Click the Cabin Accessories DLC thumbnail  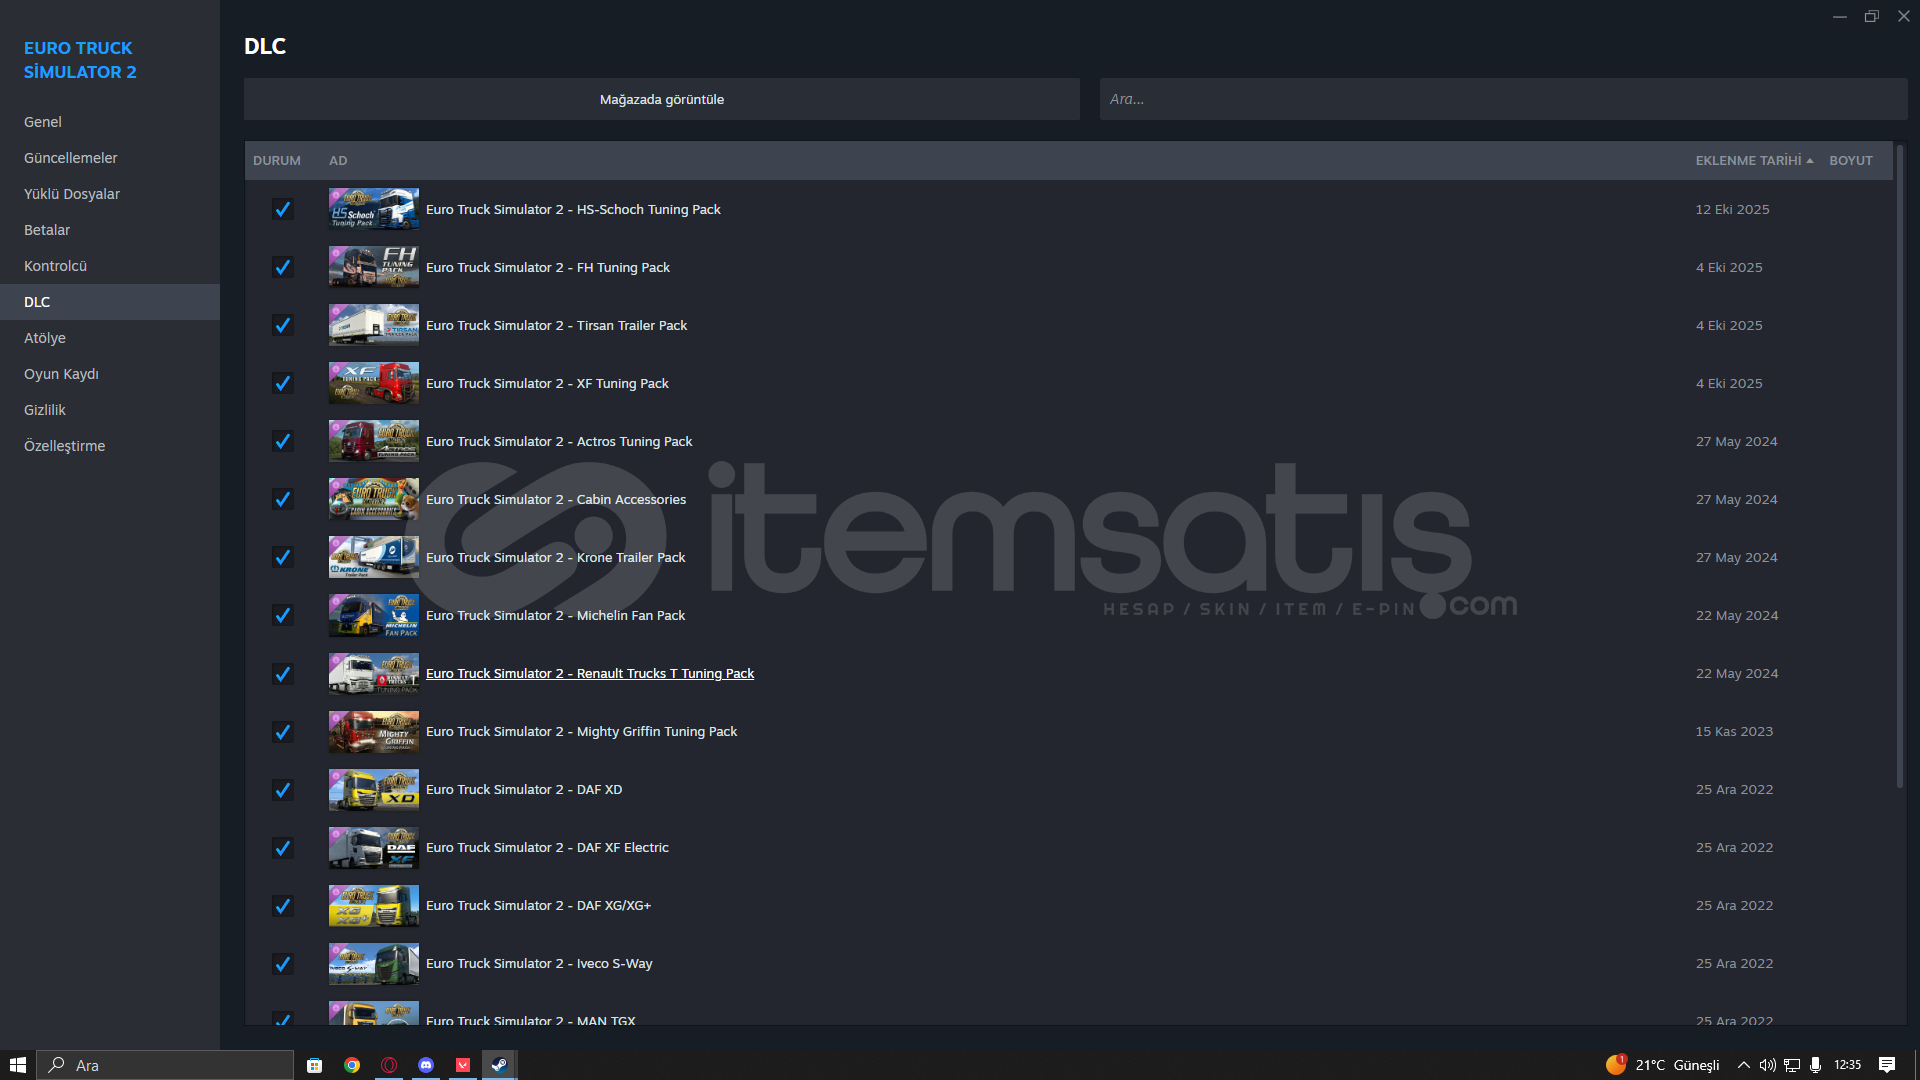(x=373, y=499)
